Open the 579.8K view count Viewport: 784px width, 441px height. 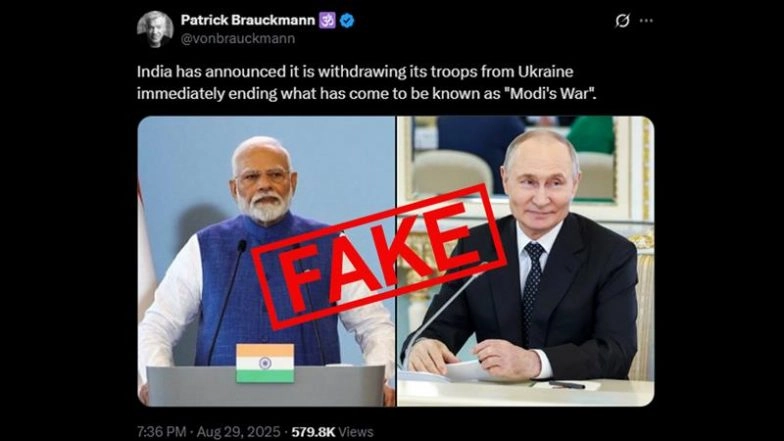314,432
